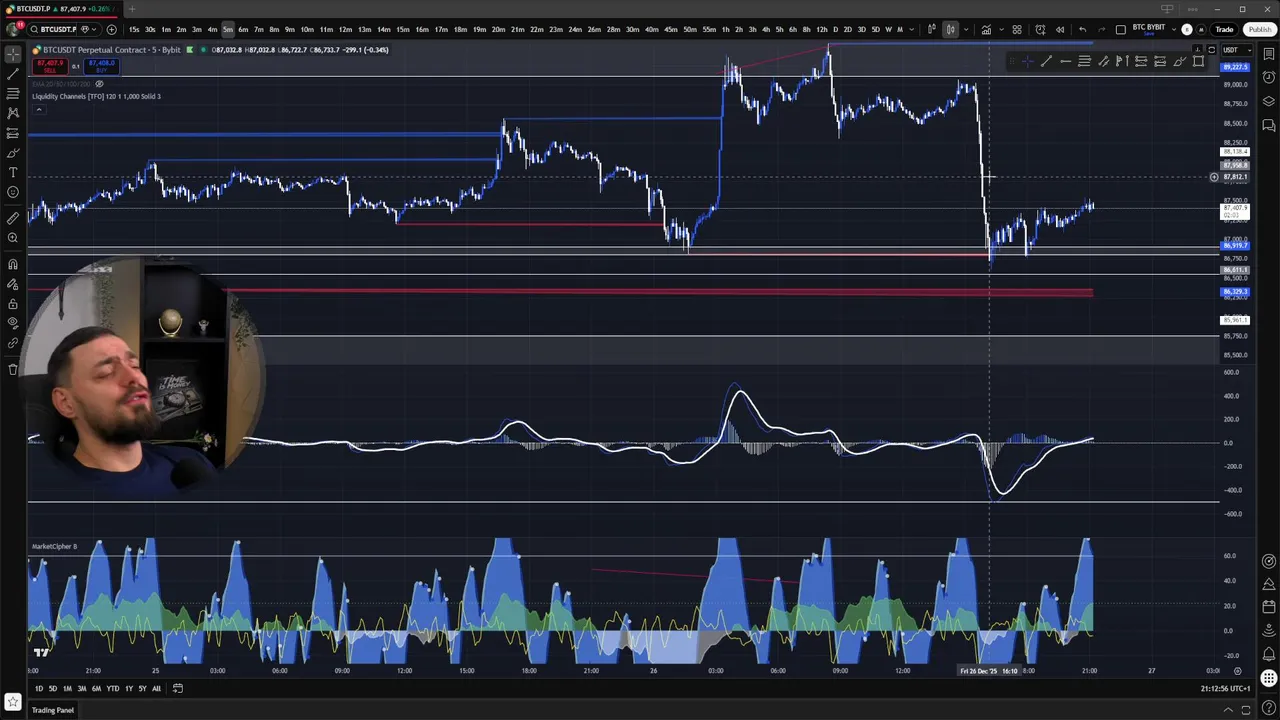1280x720 pixels.
Task: Toggle the B badge near Trade button
Action: click(x=1187, y=29)
